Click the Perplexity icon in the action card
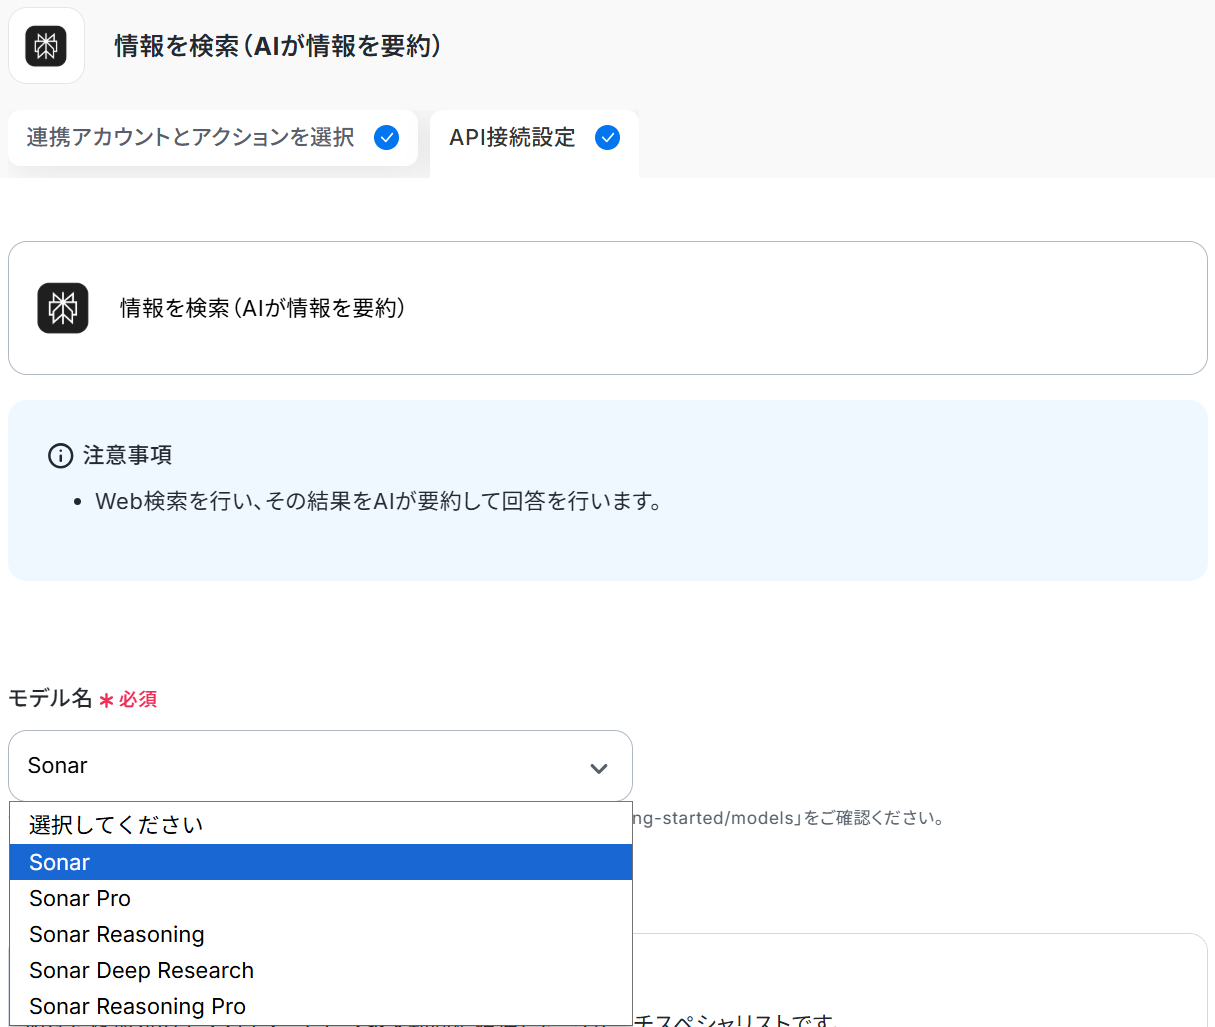This screenshot has height=1027, width=1215. (x=63, y=308)
